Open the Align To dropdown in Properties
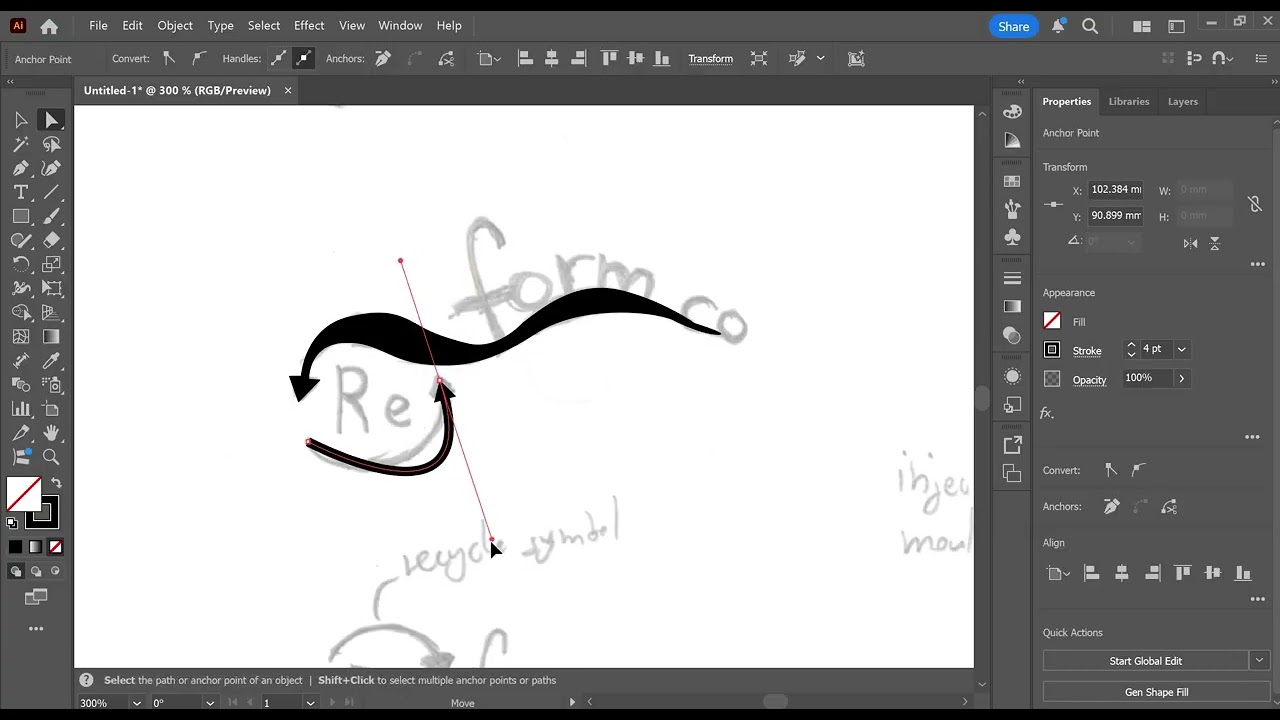The width and height of the screenshot is (1280, 720). 1058,573
